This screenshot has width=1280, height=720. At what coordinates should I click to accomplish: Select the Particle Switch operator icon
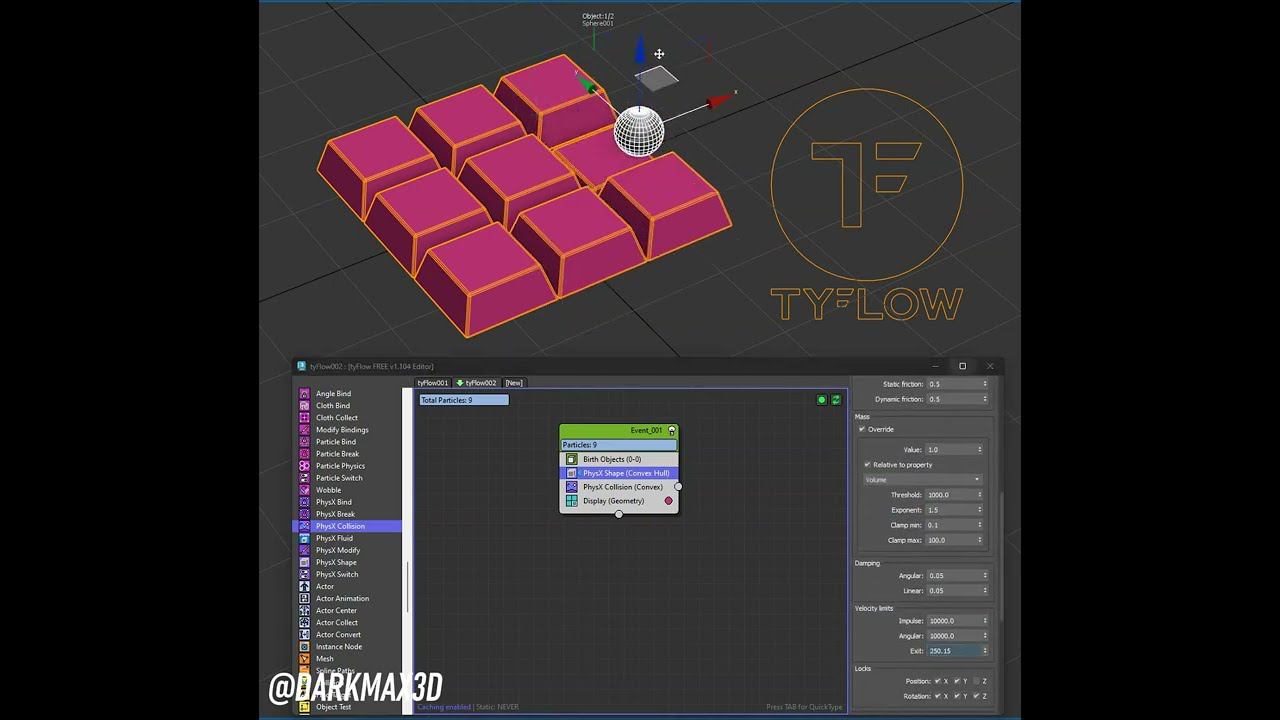click(x=305, y=478)
